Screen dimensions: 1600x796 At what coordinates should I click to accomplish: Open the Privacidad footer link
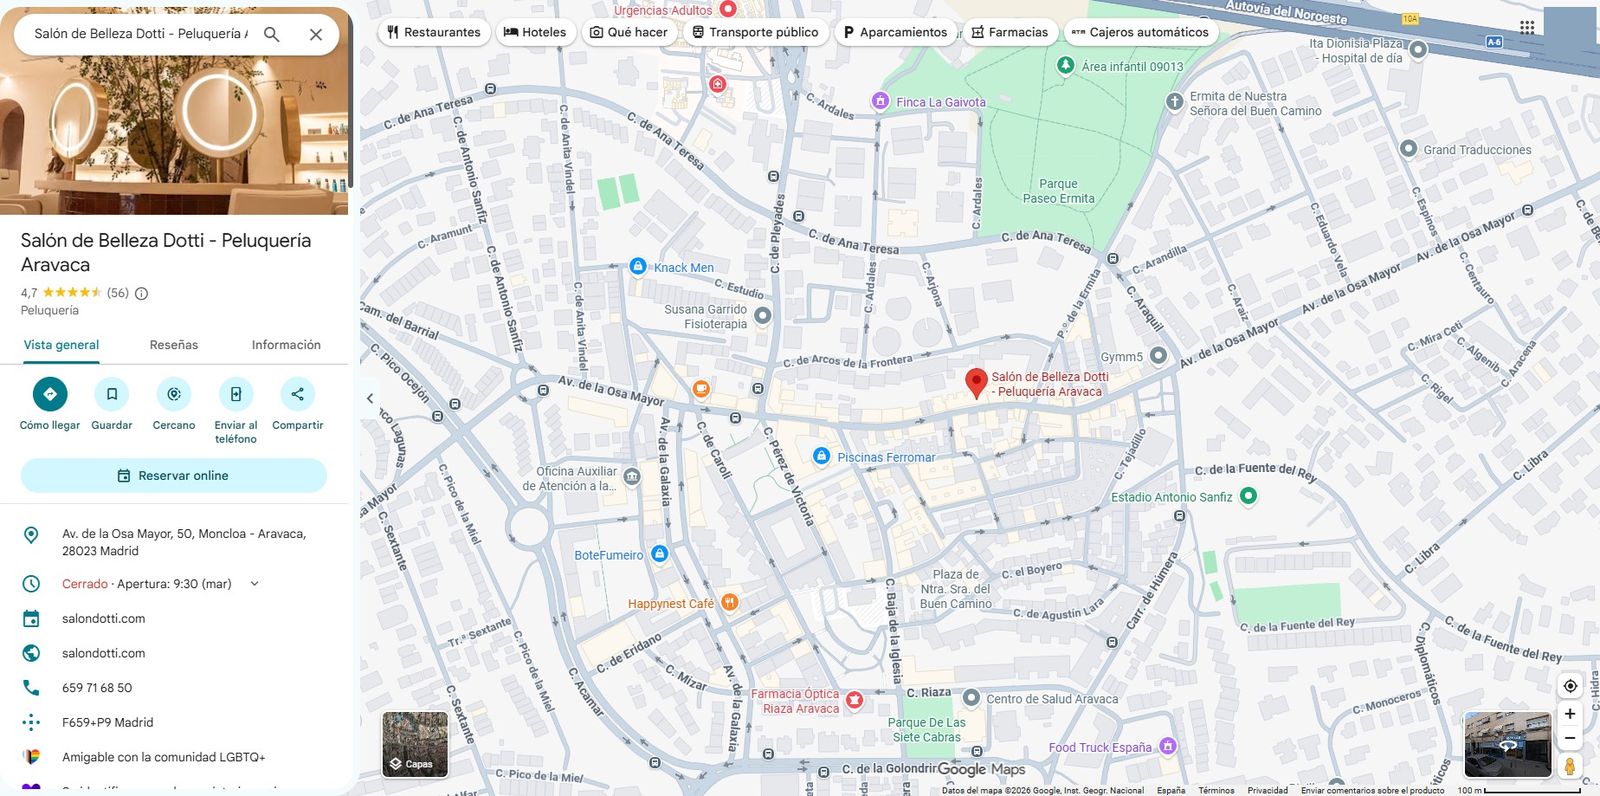[x=1267, y=790]
